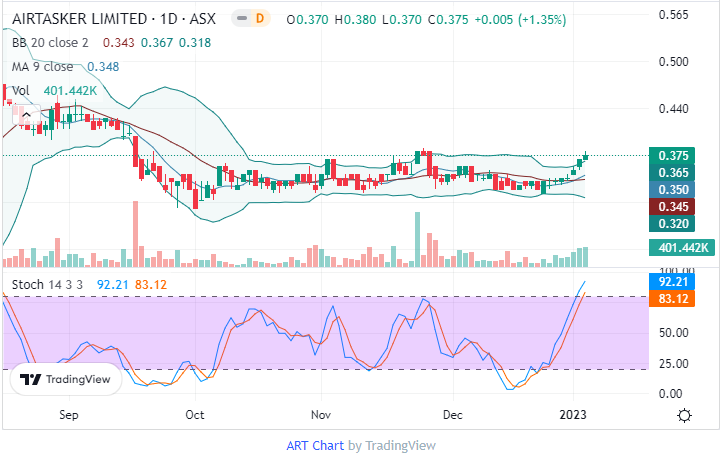The image size is (726, 458).
Task: Click the orange D delayed-data indicator
Action: pos(260,19)
